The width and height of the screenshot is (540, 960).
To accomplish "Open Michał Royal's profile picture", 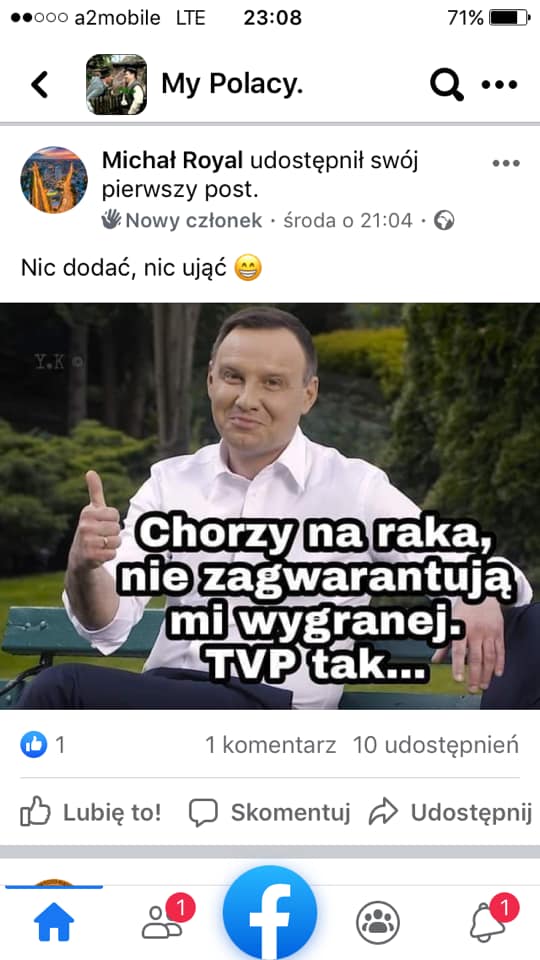I will (54, 180).
